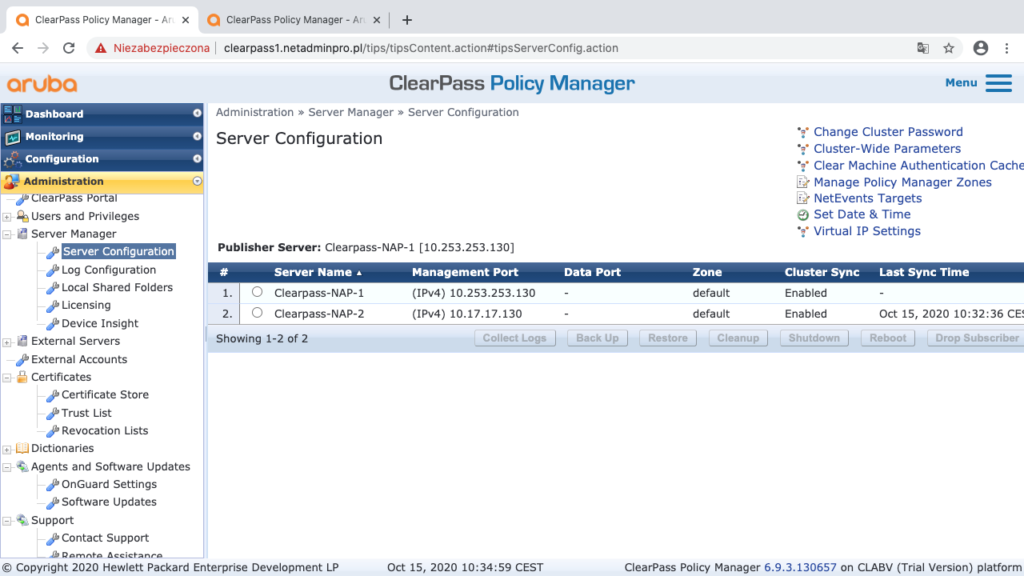
Task: Open the Monitoring menu section
Action: 102,136
